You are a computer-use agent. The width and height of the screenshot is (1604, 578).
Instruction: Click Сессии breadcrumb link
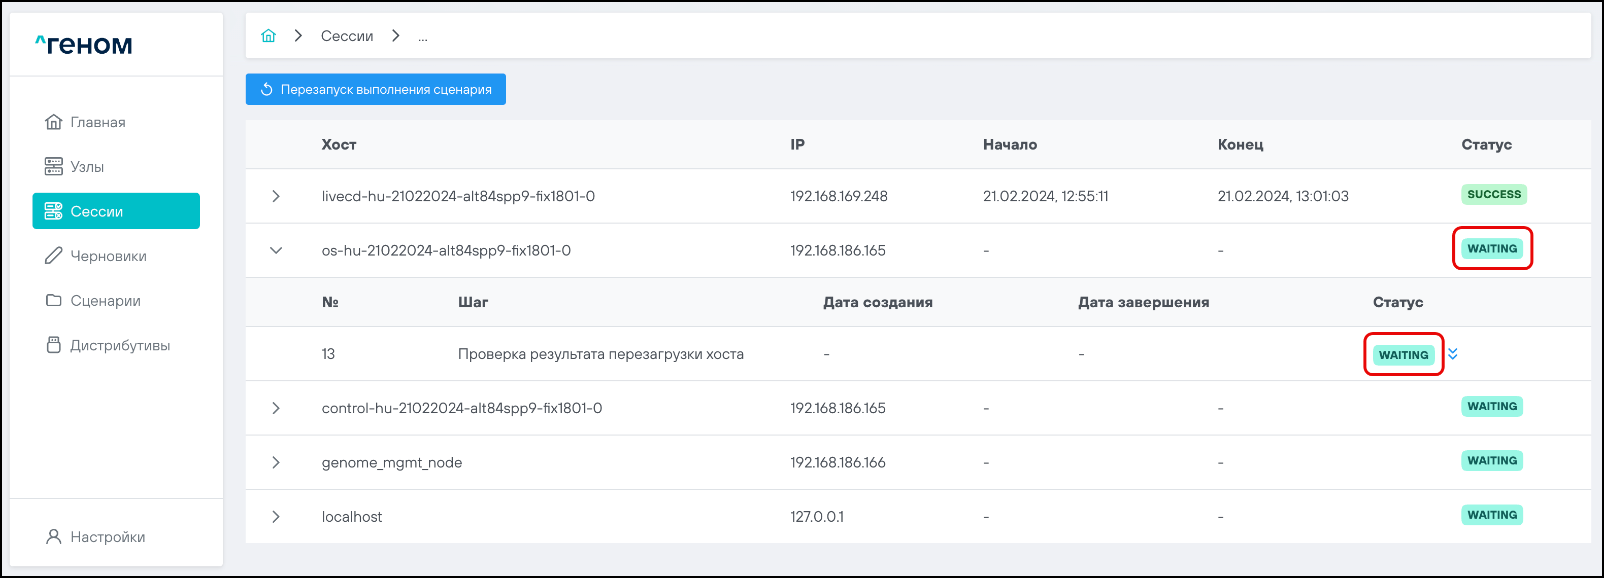click(x=347, y=36)
